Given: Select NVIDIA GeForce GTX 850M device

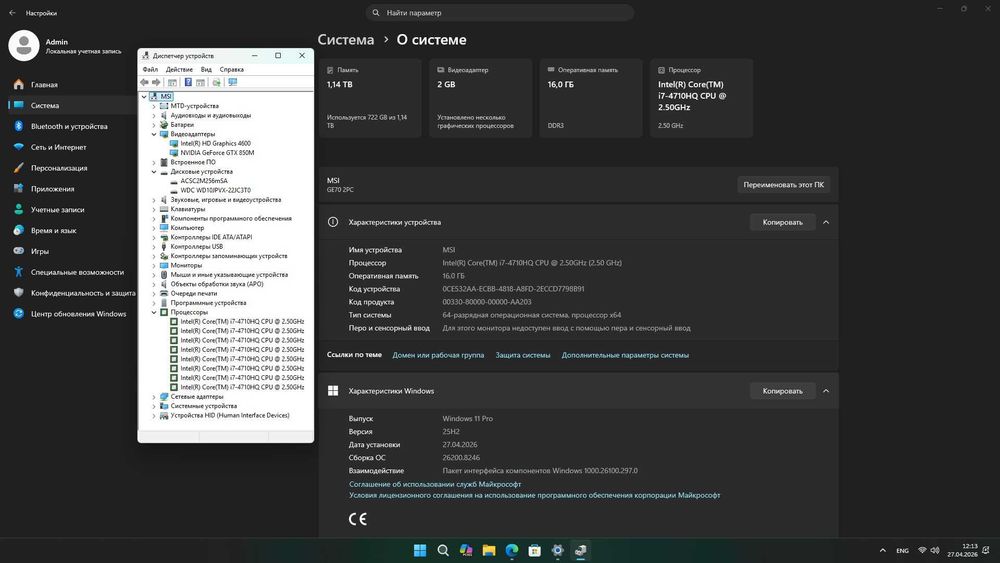Looking at the screenshot, I should (x=217, y=153).
